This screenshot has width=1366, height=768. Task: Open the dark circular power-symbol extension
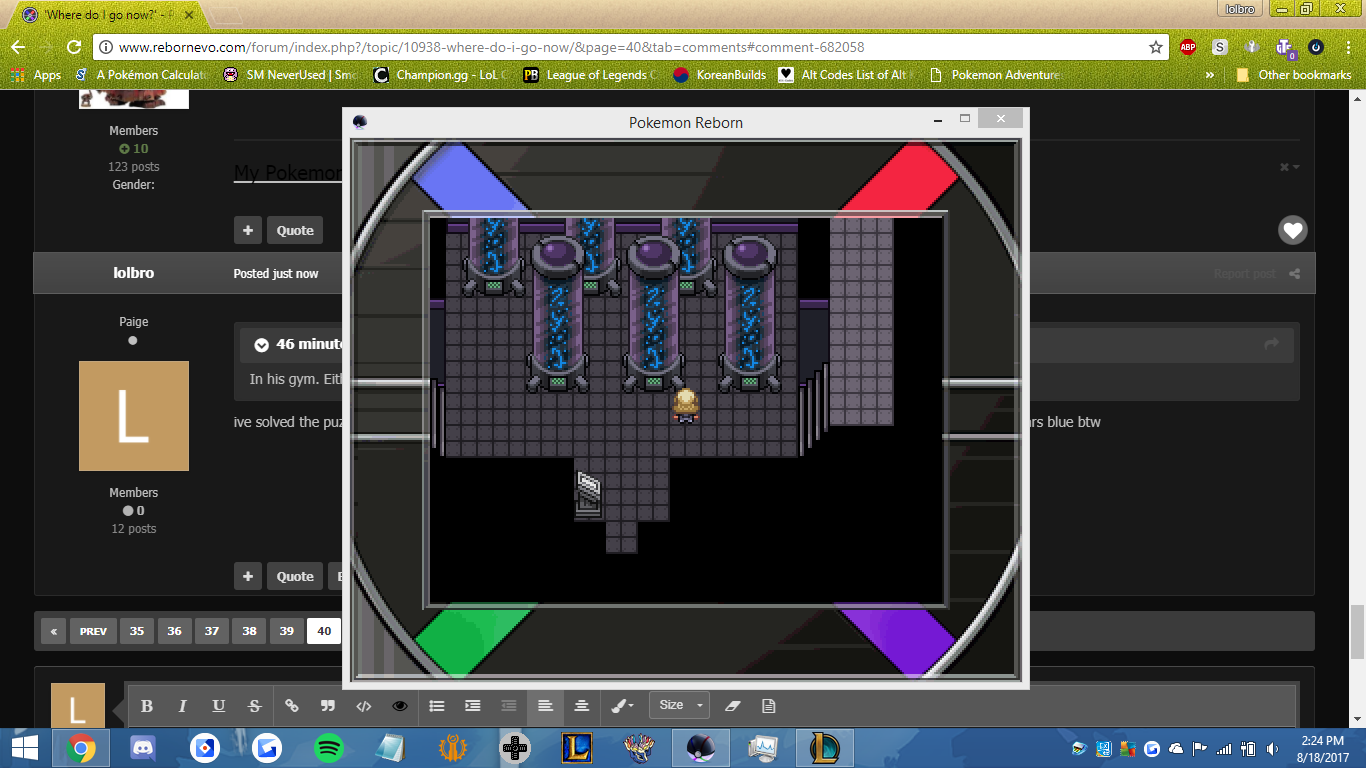click(x=1316, y=47)
